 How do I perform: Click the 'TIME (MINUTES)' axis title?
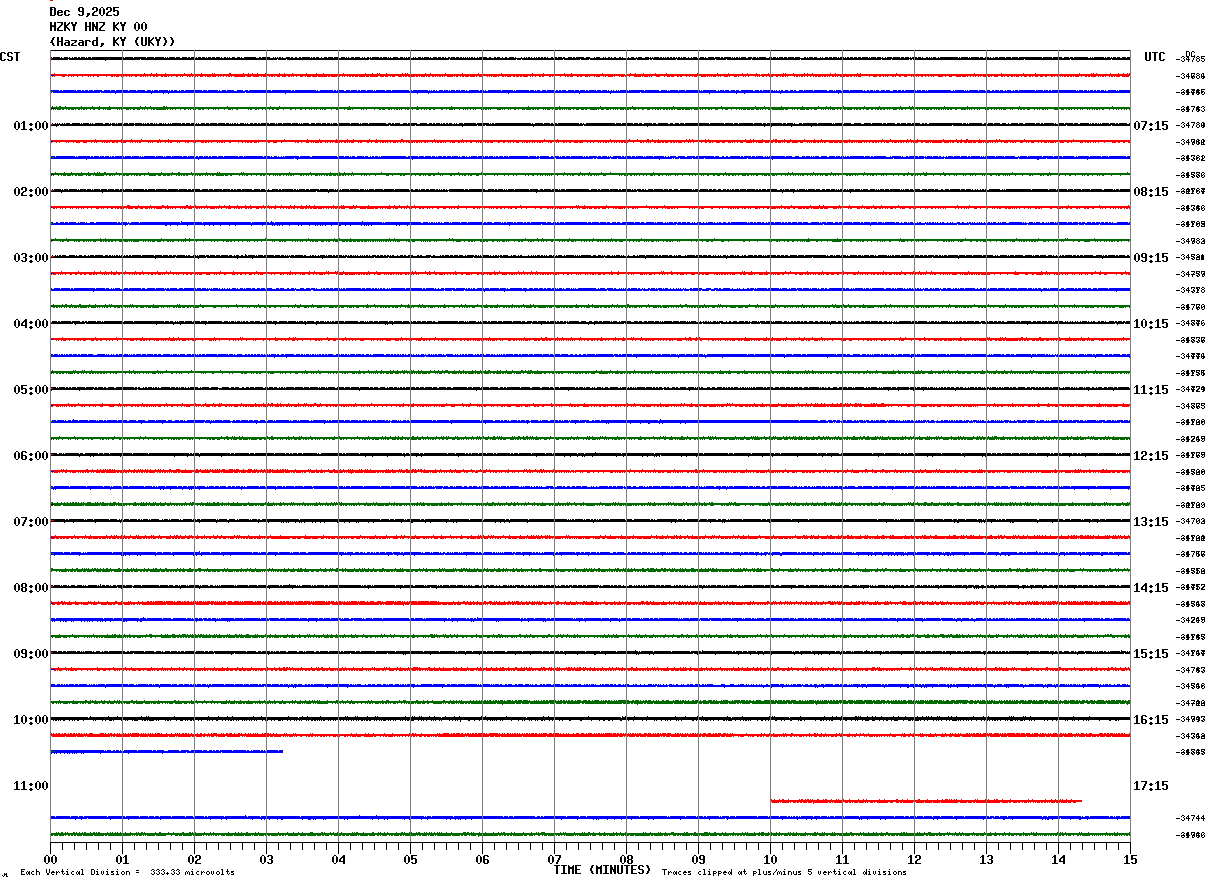(x=602, y=870)
